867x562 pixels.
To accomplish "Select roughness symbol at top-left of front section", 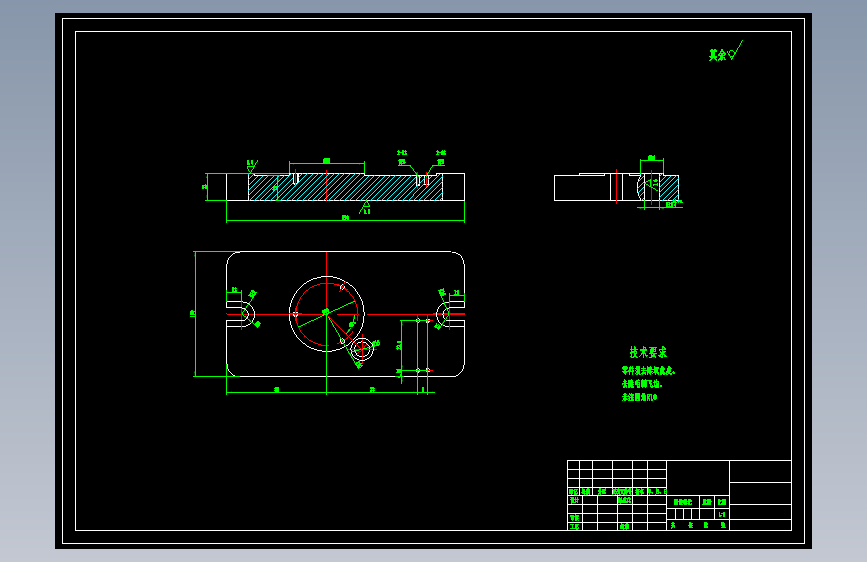I will pyautogui.click(x=252, y=165).
